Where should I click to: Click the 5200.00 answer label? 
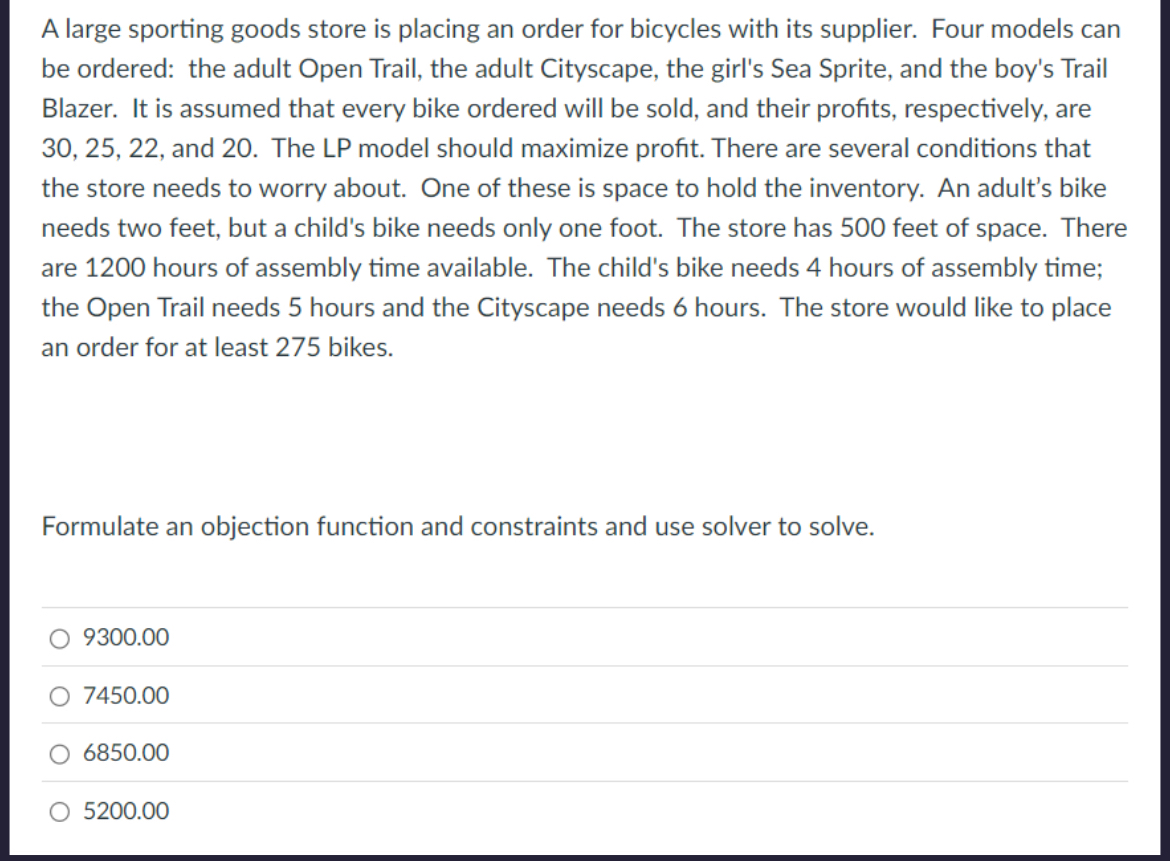pos(125,811)
